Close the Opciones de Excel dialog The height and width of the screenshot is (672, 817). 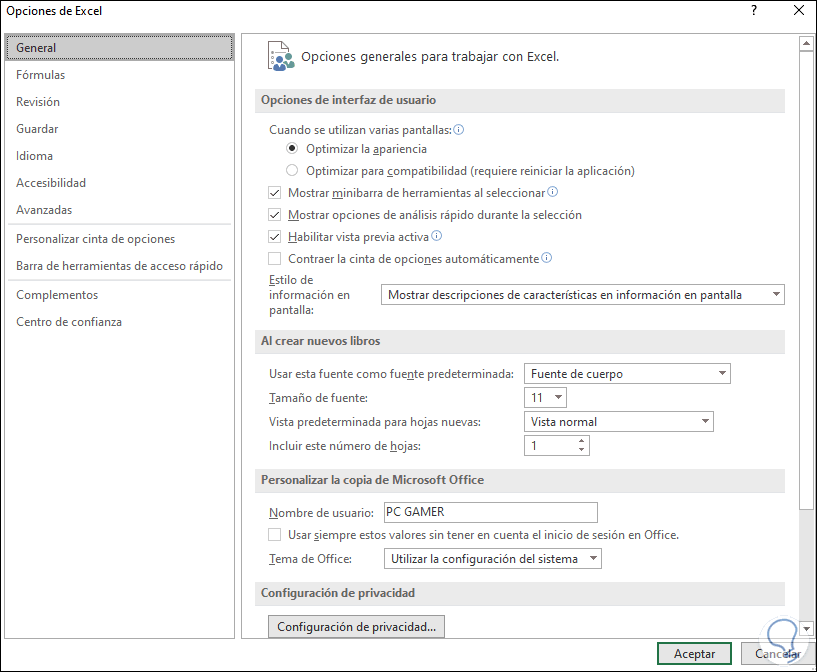(x=798, y=10)
